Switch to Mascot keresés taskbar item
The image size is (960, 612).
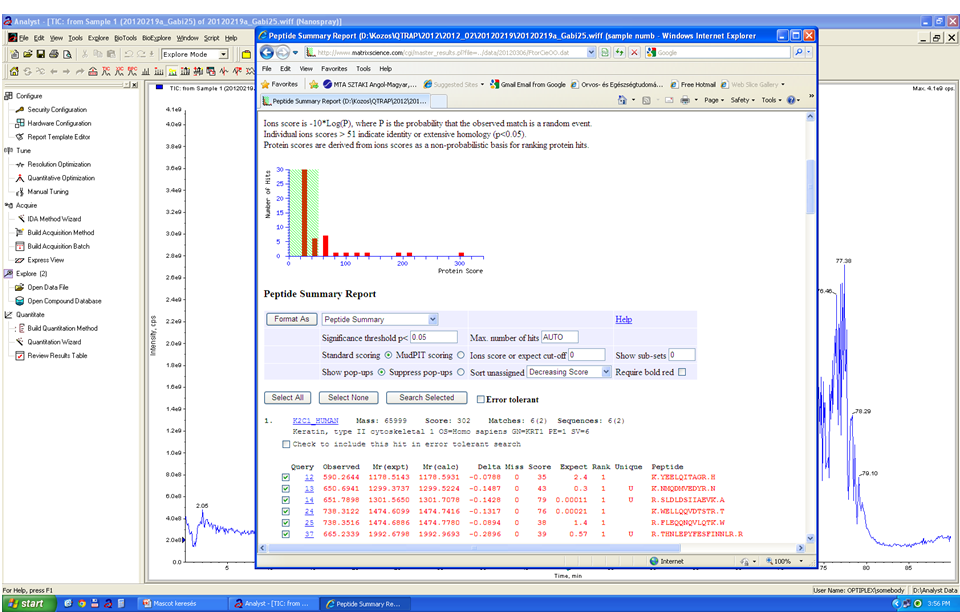181,603
